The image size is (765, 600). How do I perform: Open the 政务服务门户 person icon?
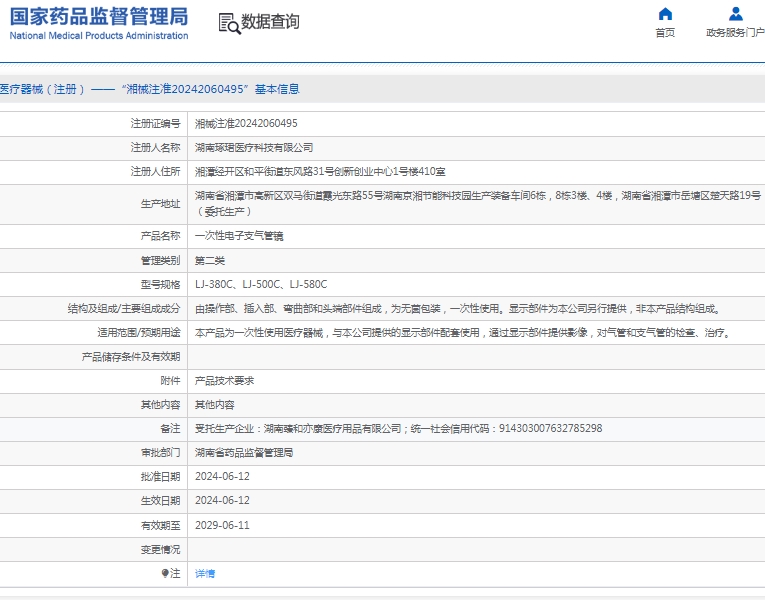click(735, 14)
